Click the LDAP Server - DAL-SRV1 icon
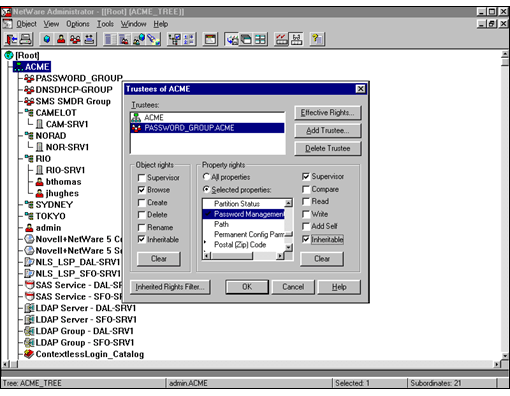This screenshot has height=396, width=510. point(29,308)
